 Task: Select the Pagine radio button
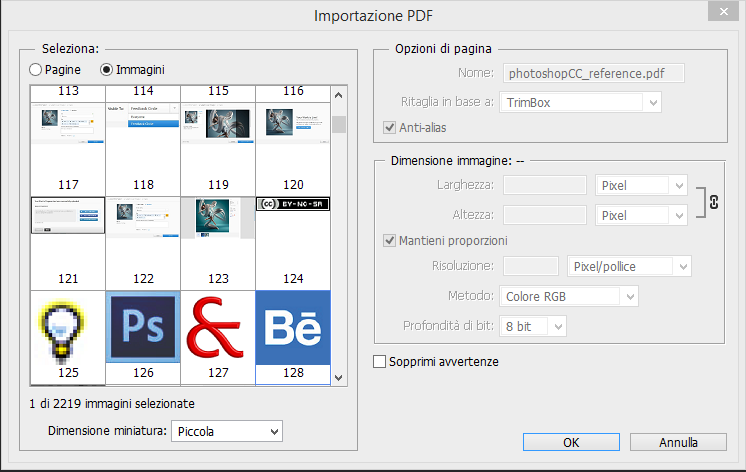36,70
